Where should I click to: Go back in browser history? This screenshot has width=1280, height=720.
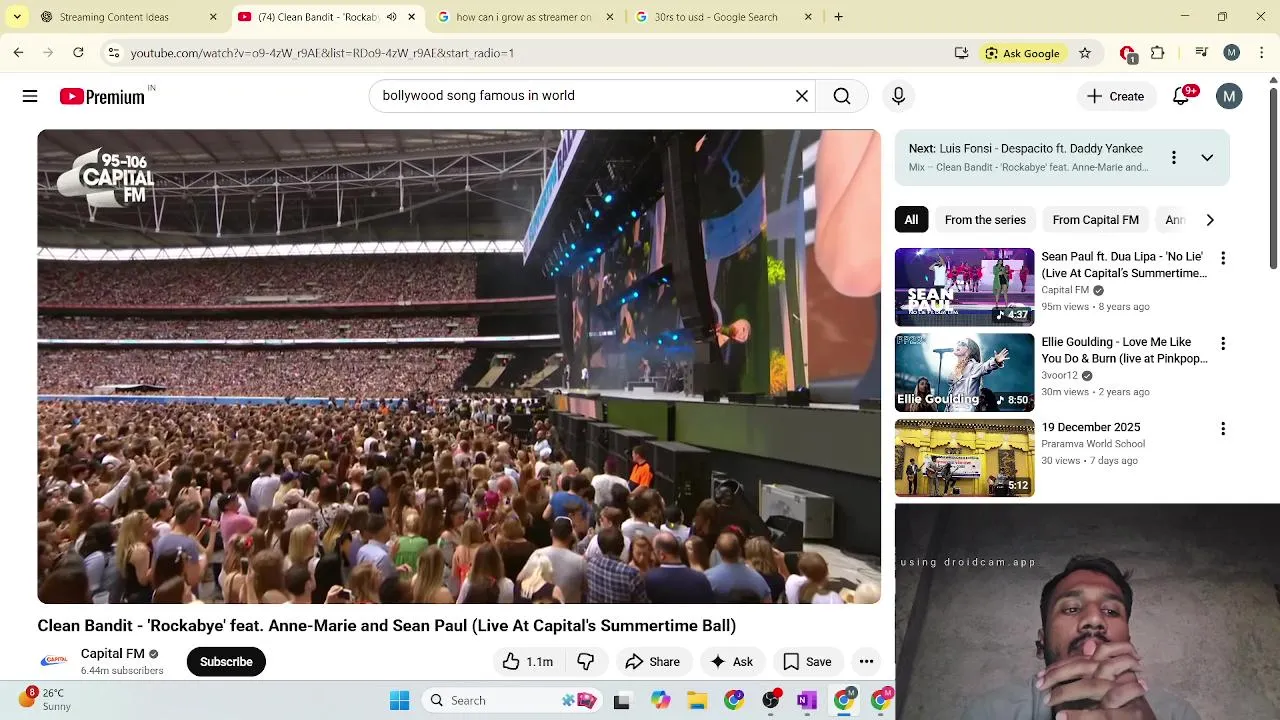click(x=18, y=53)
